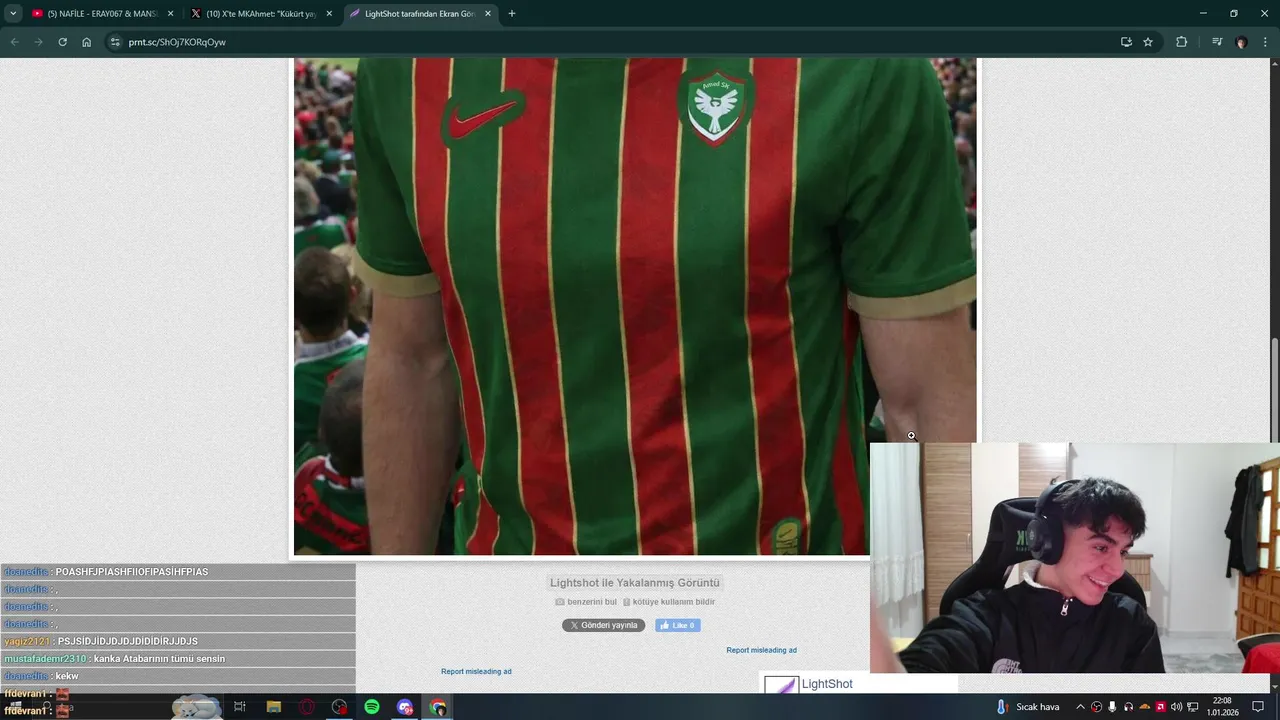Open the AMD software tray icon
Screen dimensions: 1280x720
pos(1161,707)
